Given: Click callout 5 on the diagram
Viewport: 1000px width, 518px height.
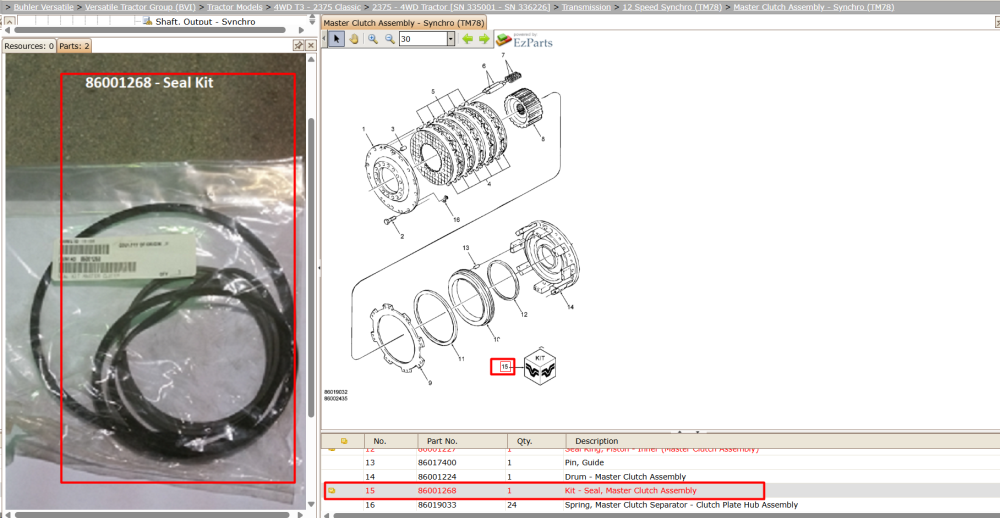Looking at the screenshot, I should pyautogui.click(x=432, y=92).
